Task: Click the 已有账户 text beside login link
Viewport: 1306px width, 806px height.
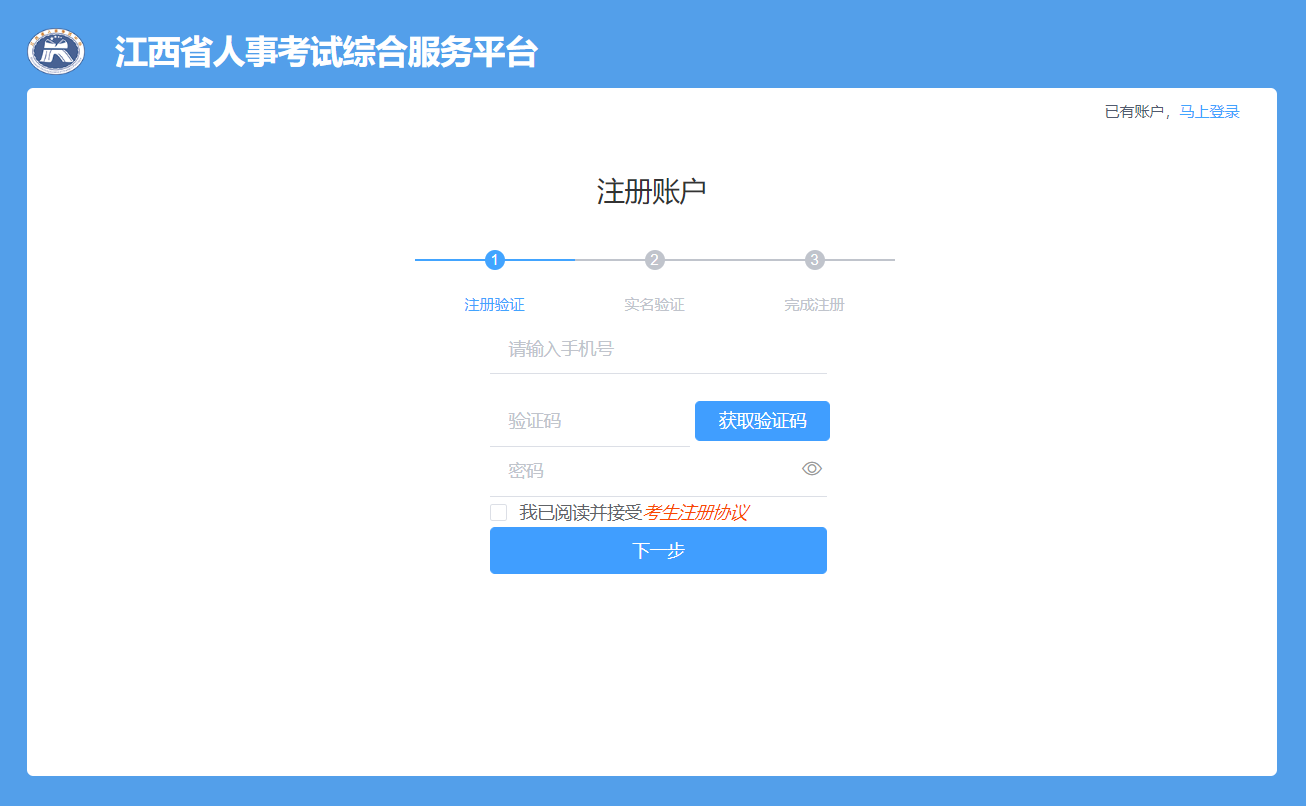Action: pos(1134,112)
